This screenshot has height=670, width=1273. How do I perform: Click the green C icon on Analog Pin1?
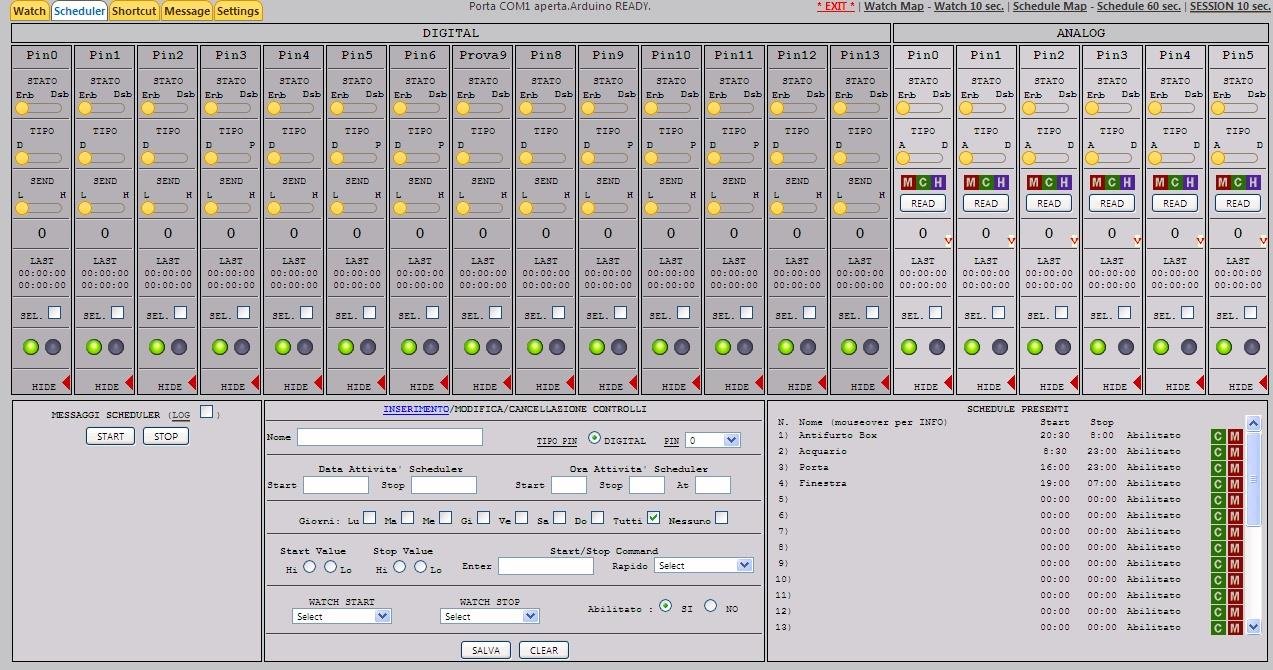986,183
